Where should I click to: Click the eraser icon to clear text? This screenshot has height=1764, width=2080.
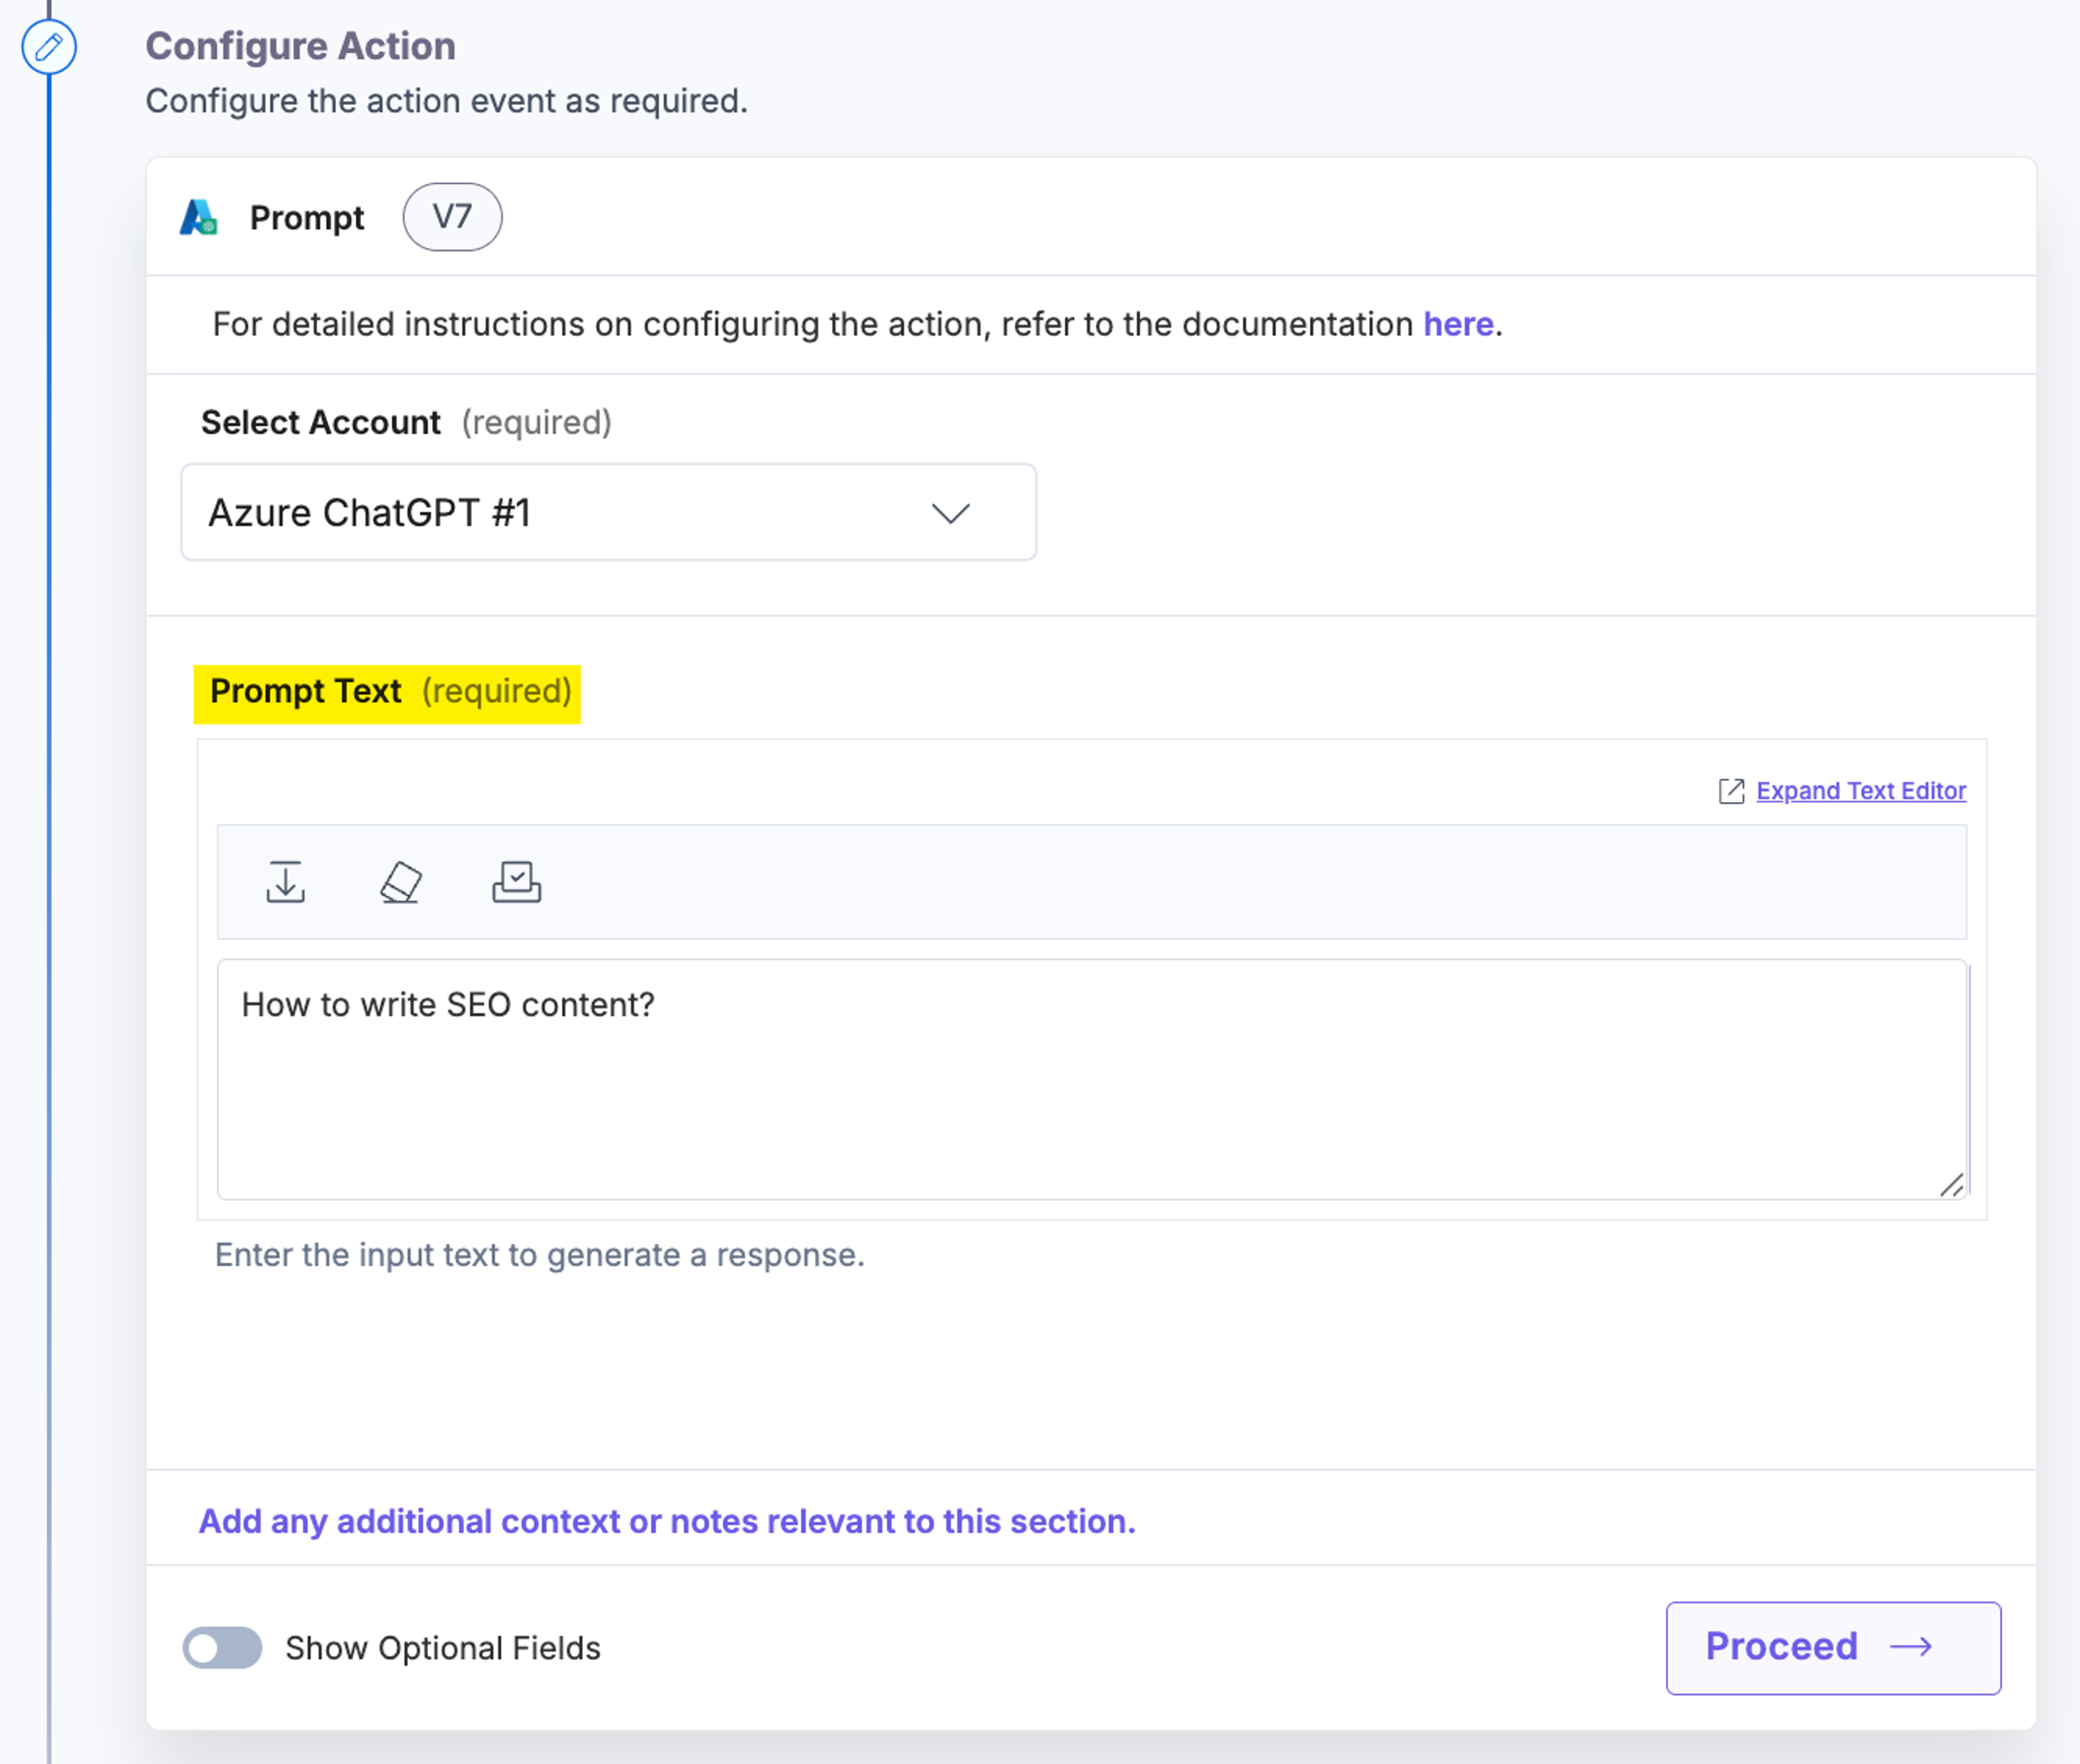[401, 882]
